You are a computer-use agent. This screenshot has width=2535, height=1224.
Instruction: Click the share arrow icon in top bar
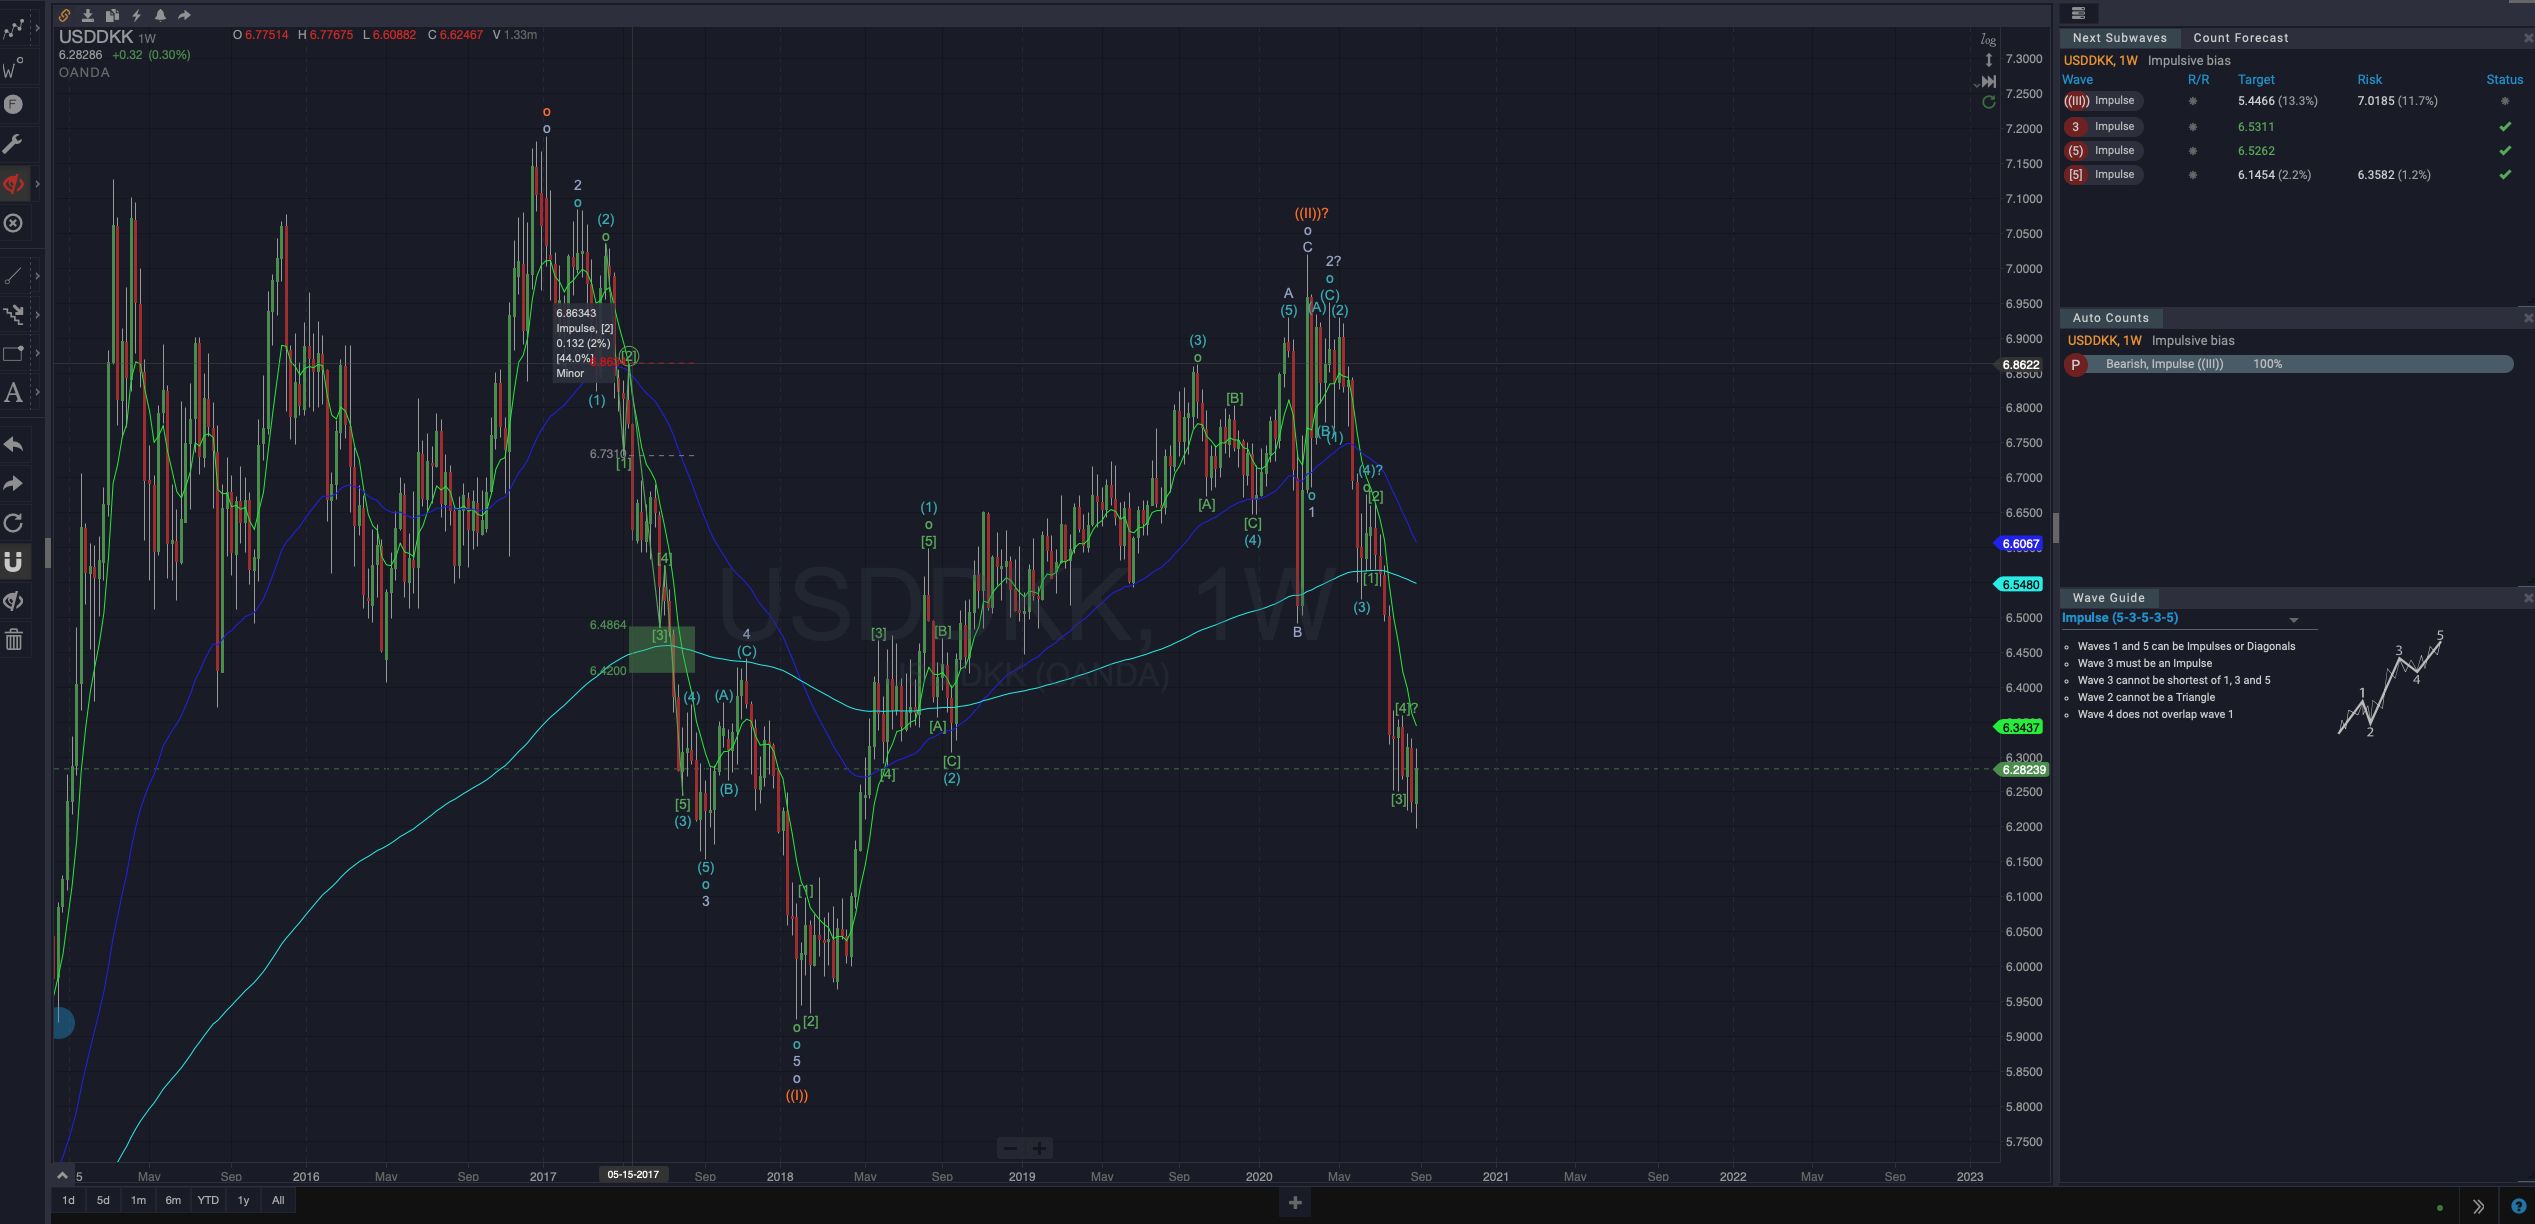pyautogui.click(x=184, y=15)
